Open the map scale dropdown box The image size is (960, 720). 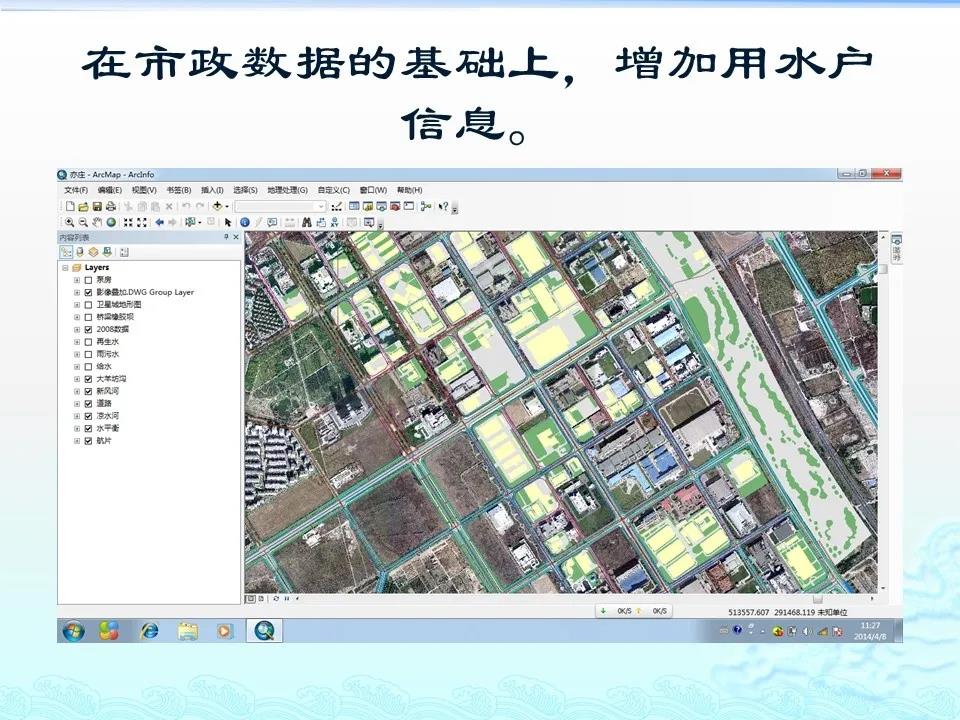click(x=321, y=206)
